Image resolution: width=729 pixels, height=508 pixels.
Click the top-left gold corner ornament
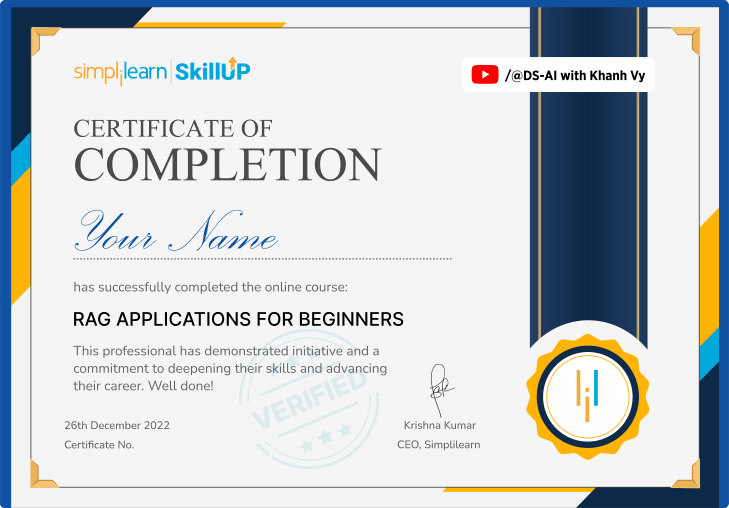click(x=45, y=43)
